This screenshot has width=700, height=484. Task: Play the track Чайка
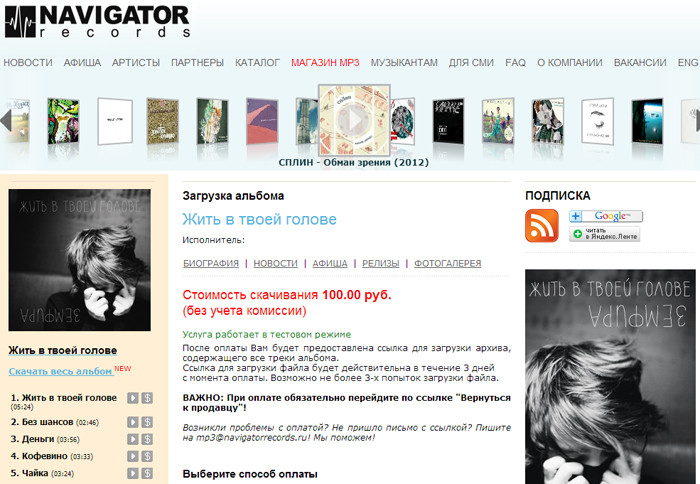pyautogui.click(x=133, y=473)
